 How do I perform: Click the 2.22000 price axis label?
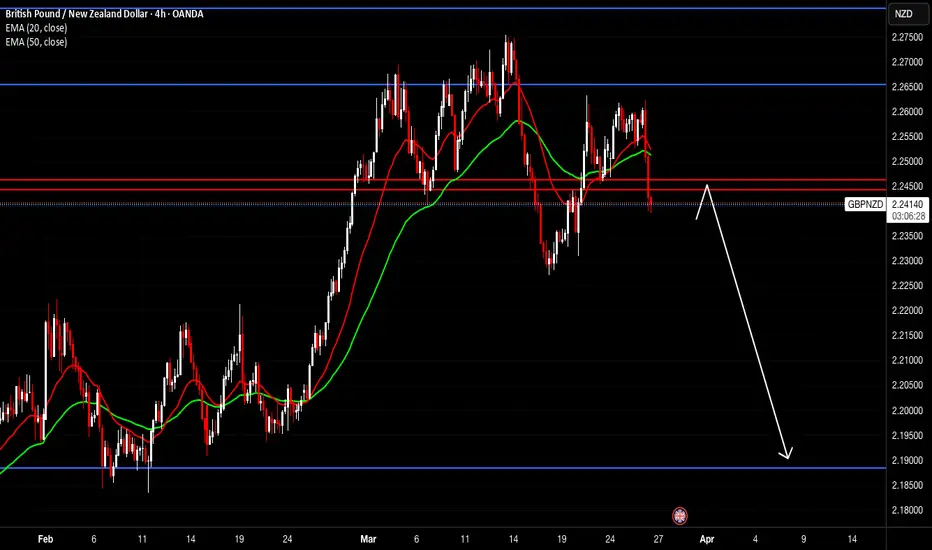tap(907, 311)
